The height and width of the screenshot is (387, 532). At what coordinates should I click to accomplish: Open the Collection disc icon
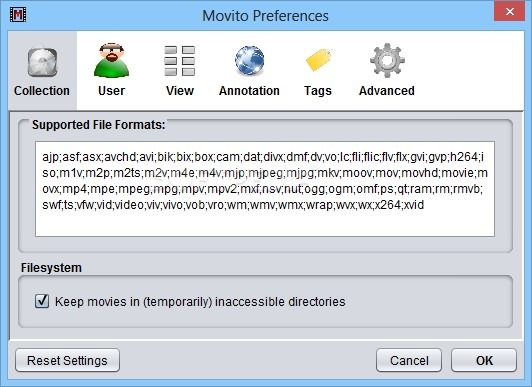(42, 62)
